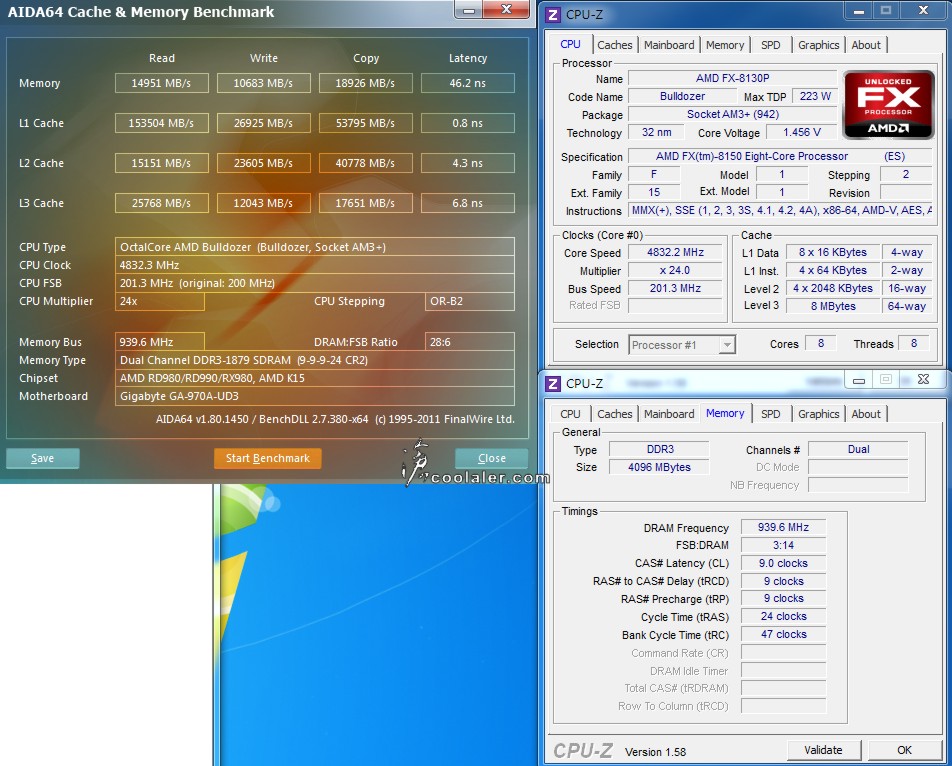Viewport: 952px width, 766px height.
Task: Select Memory tab in lower CPU-Z window
Action: (x=725, y=413)
